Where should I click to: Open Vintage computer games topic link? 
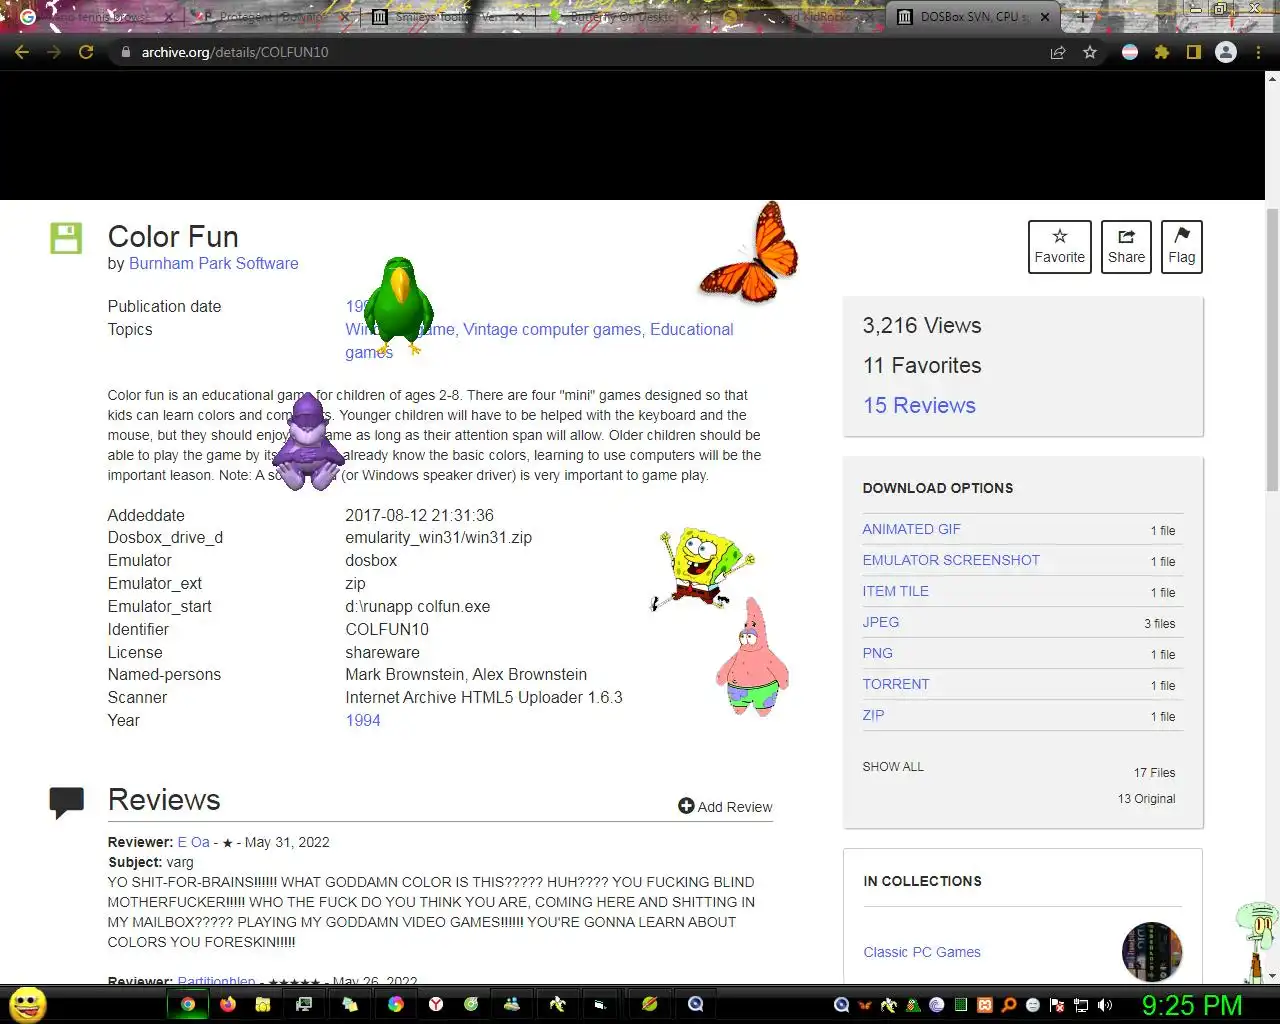pyautogui.click(x=552, y=329)
